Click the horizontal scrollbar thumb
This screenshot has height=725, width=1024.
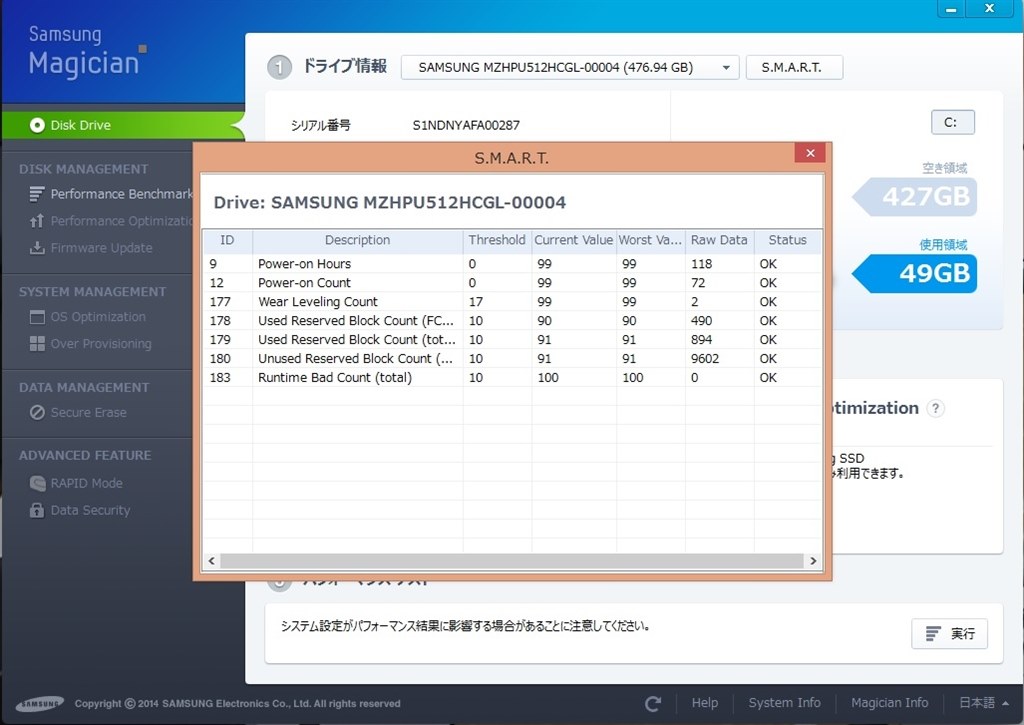(511, 561)
